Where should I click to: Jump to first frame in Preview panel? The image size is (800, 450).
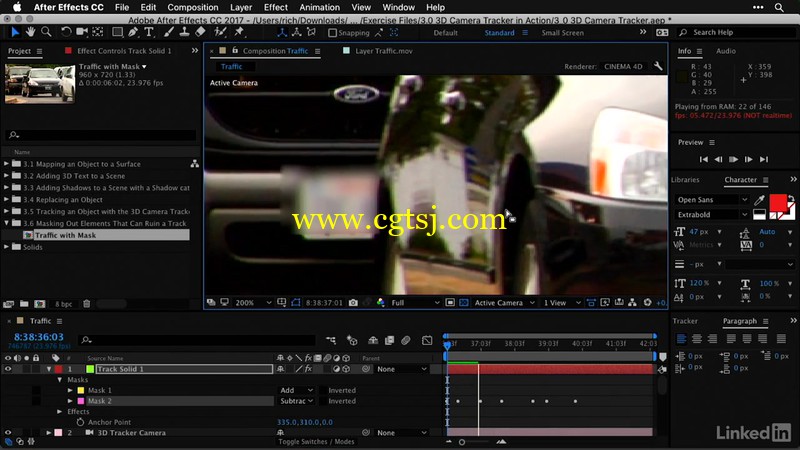pos(704,159)
